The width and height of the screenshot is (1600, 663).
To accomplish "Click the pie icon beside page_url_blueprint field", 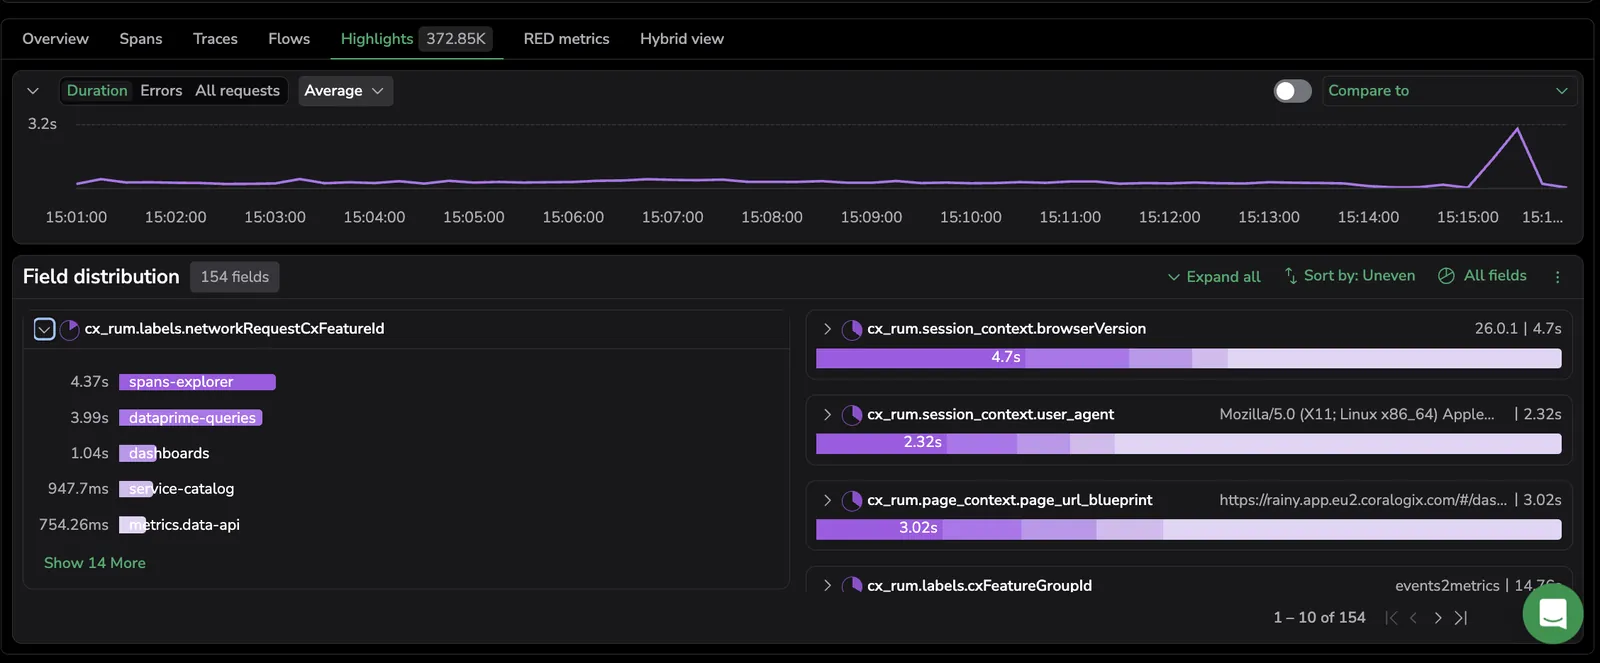I will pyautogui.click(x=852, y=501).
